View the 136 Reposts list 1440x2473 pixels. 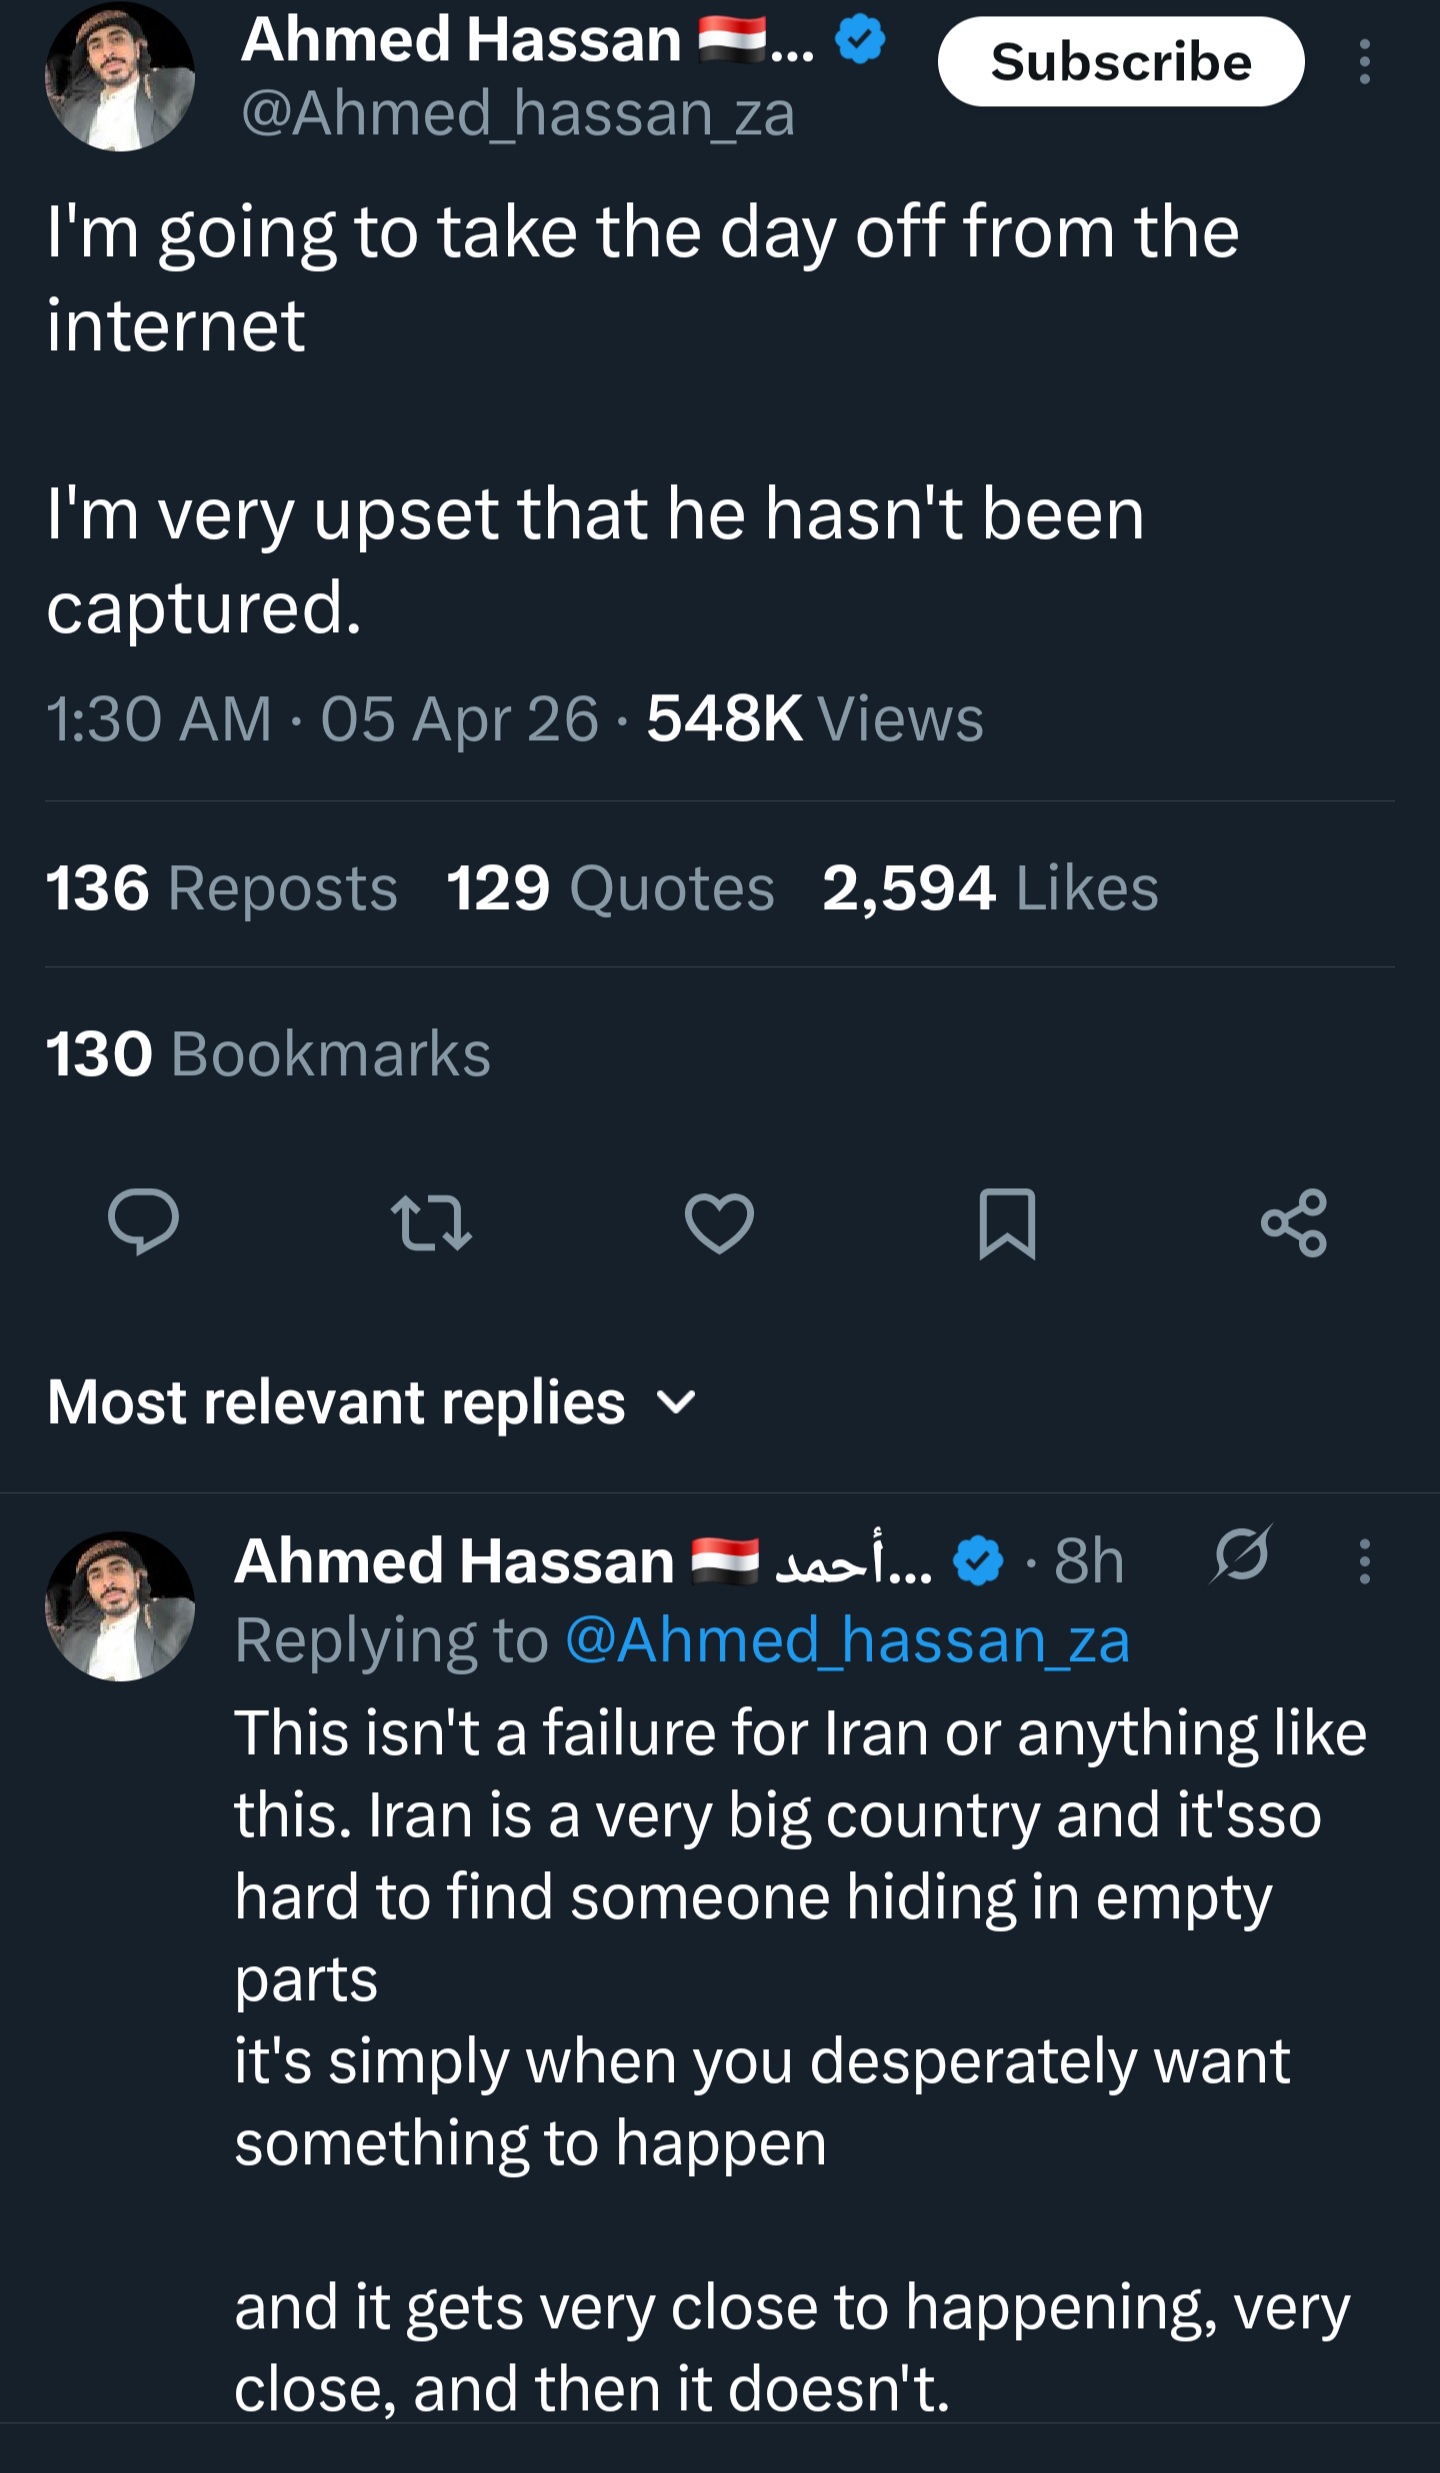(221, 888)
